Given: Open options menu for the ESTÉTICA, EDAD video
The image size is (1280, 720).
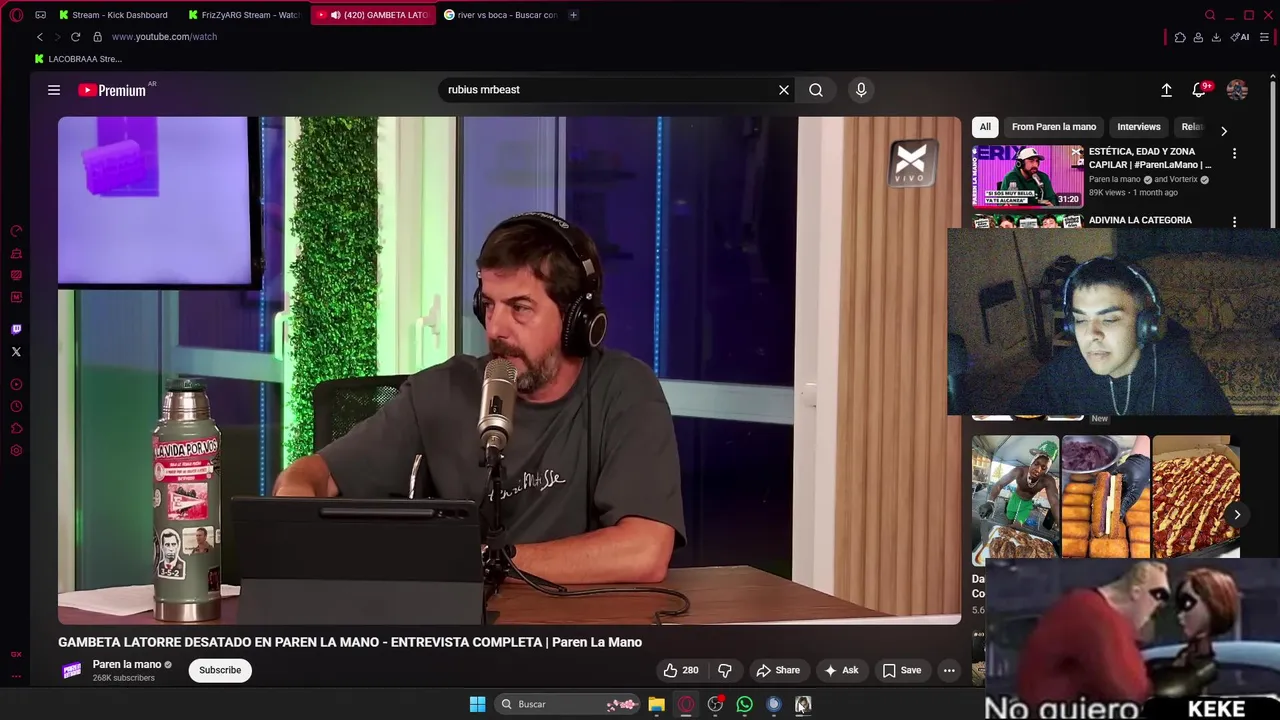Looking at the screenshot, I should pos(1234,154).
